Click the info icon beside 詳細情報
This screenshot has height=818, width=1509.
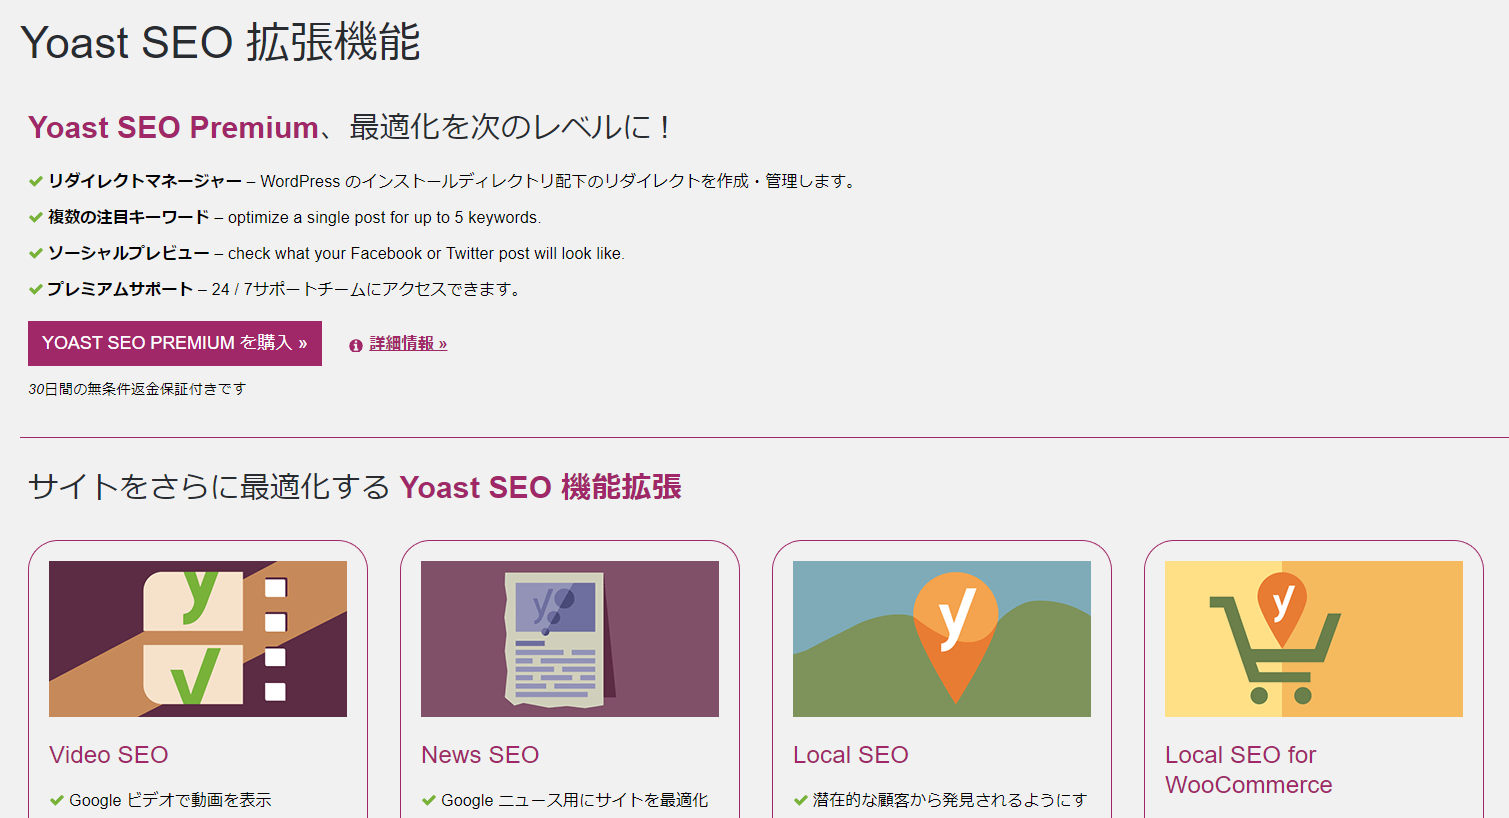355,346
